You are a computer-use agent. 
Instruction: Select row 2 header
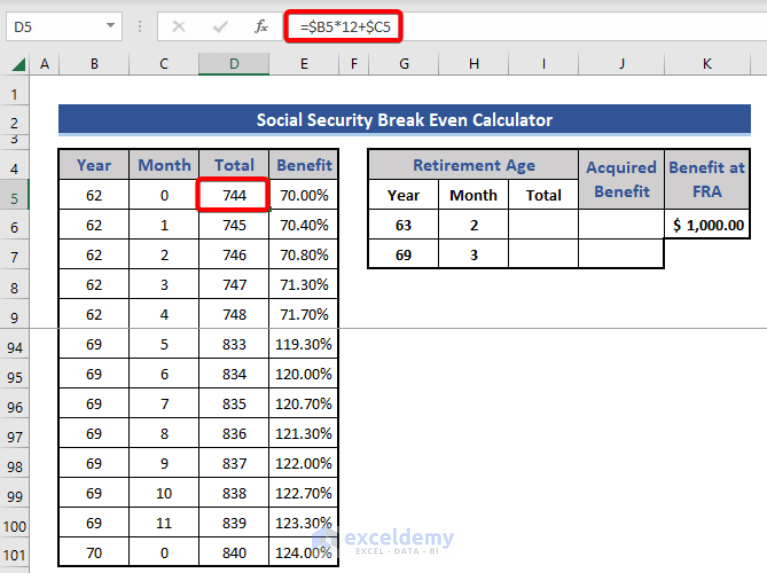[x=14, y=122]
